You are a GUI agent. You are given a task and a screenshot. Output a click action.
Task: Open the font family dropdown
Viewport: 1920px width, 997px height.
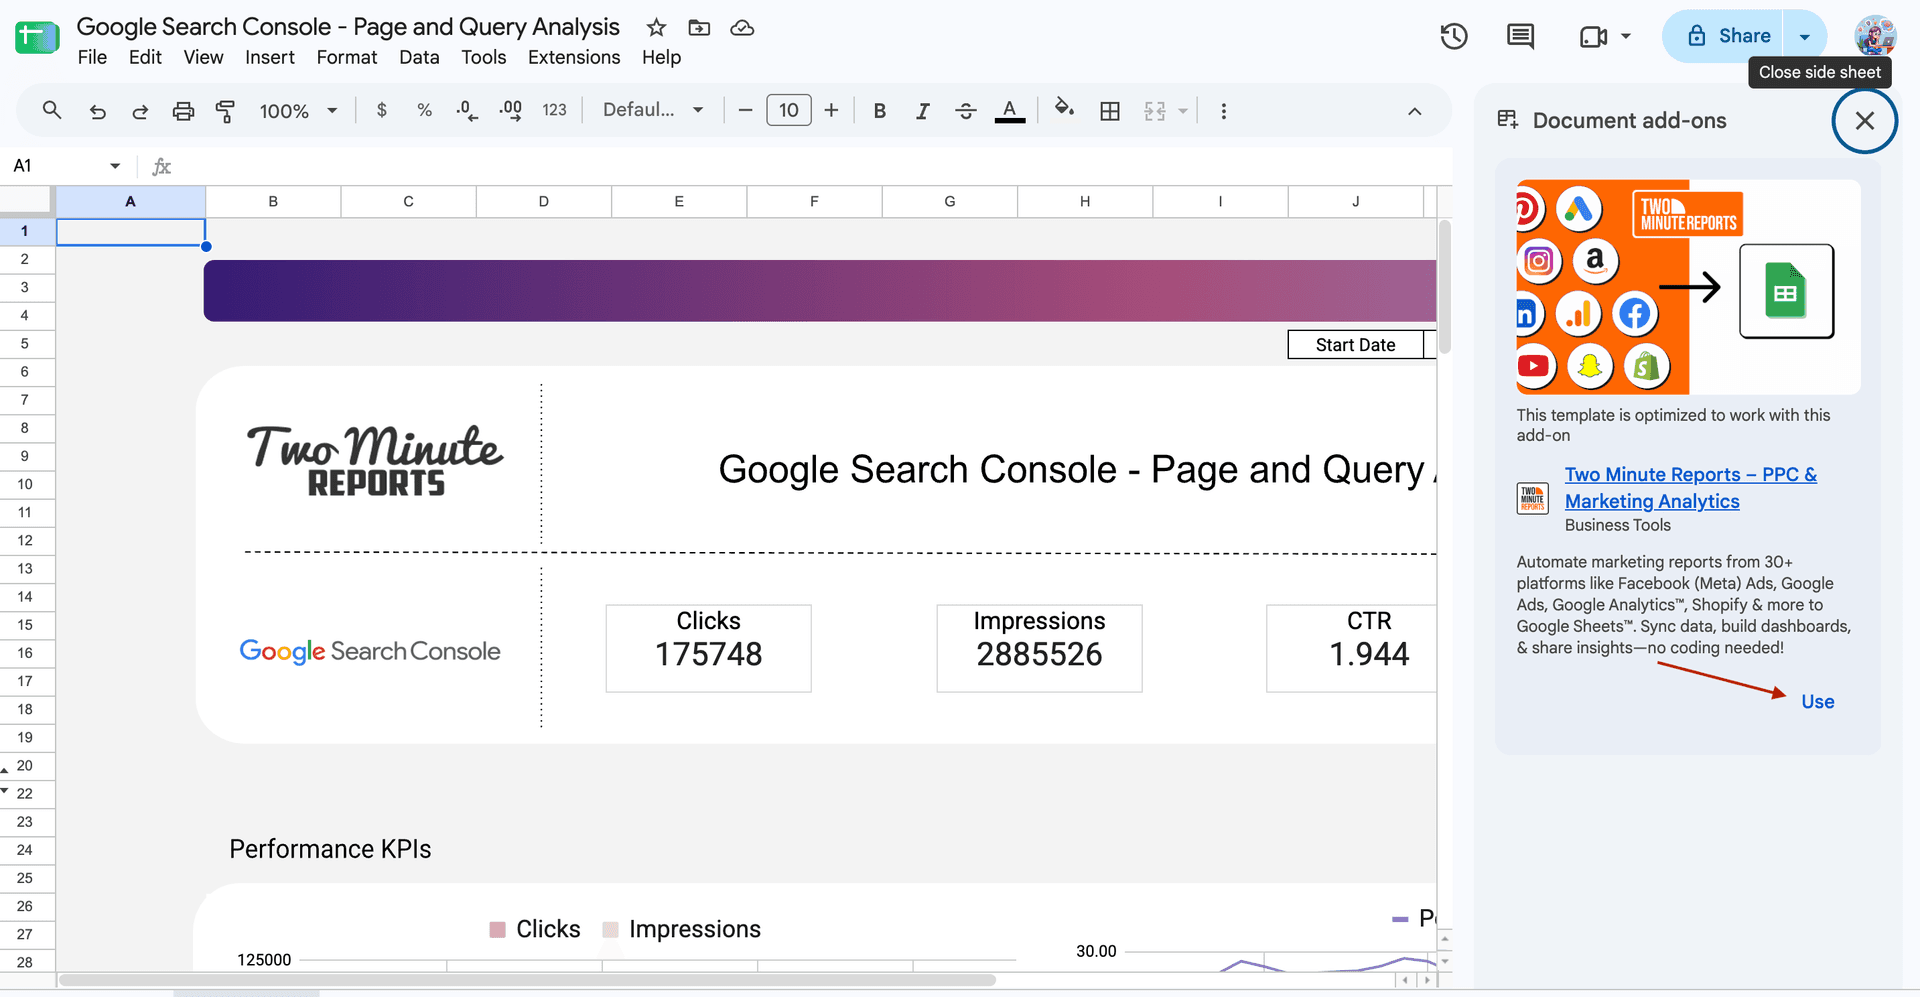click(x=653, y=110)
